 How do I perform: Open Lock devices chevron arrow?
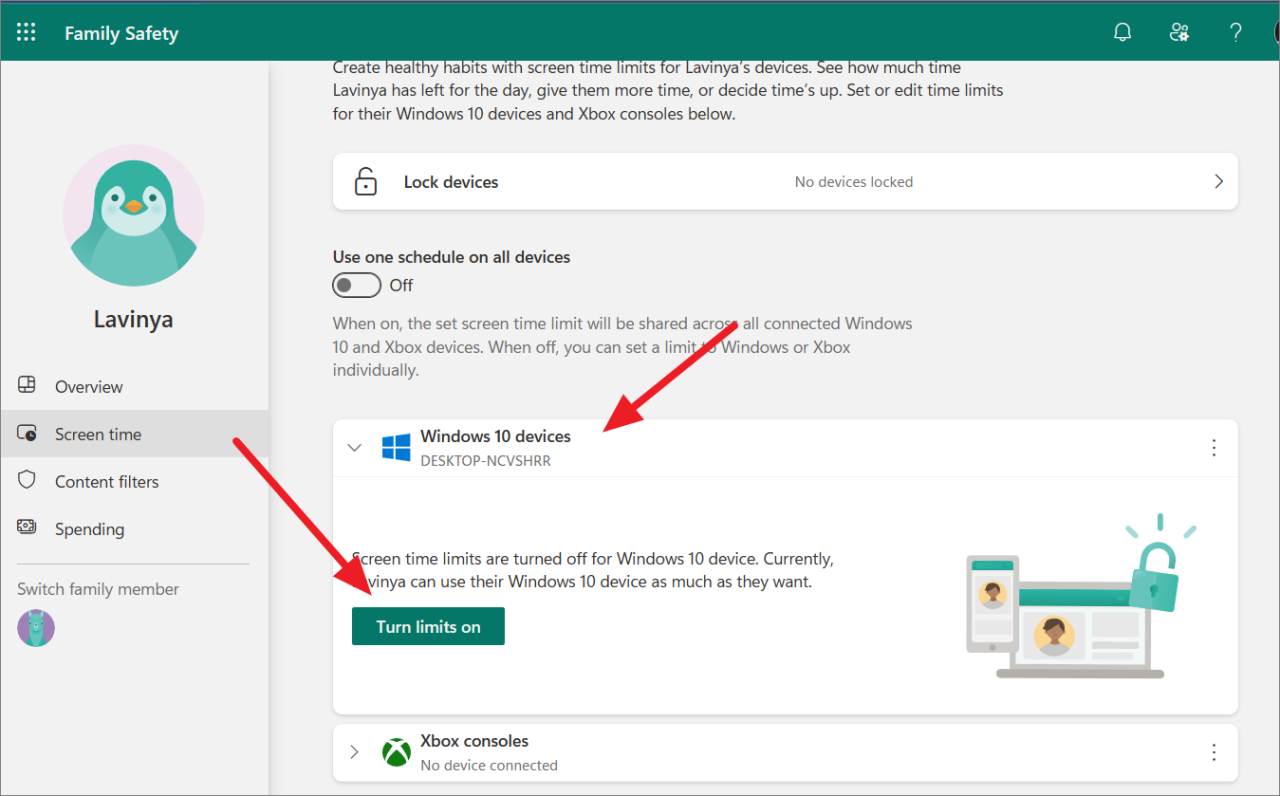(1219, 181)
